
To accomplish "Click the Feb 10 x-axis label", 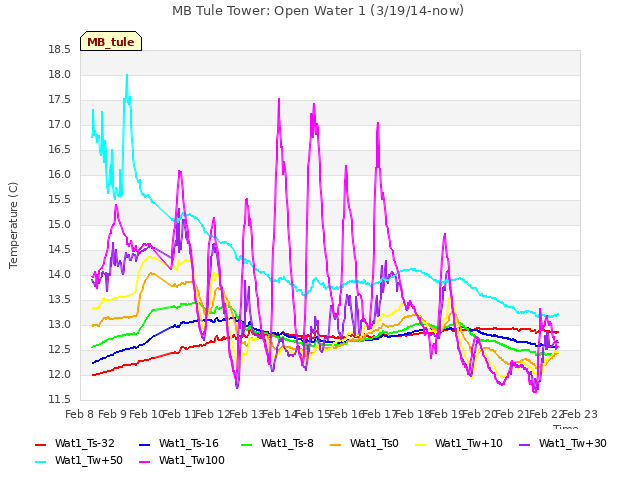I will 146,414.
